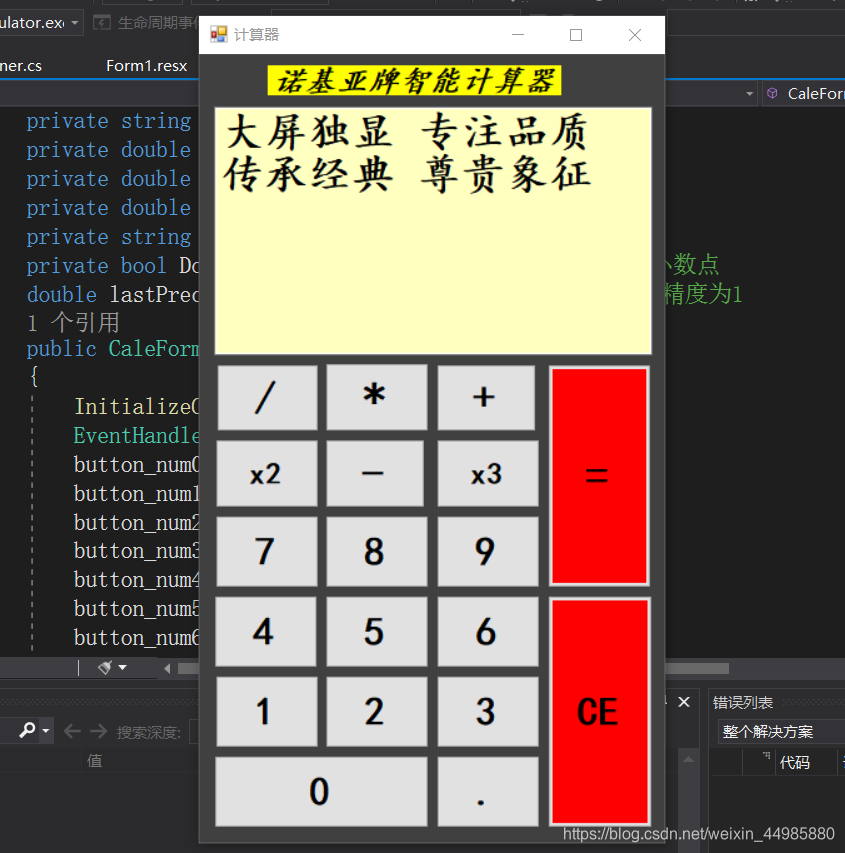
Task: Click the document icon on the 生命周期事 tab
Action: tap(101, 22)
